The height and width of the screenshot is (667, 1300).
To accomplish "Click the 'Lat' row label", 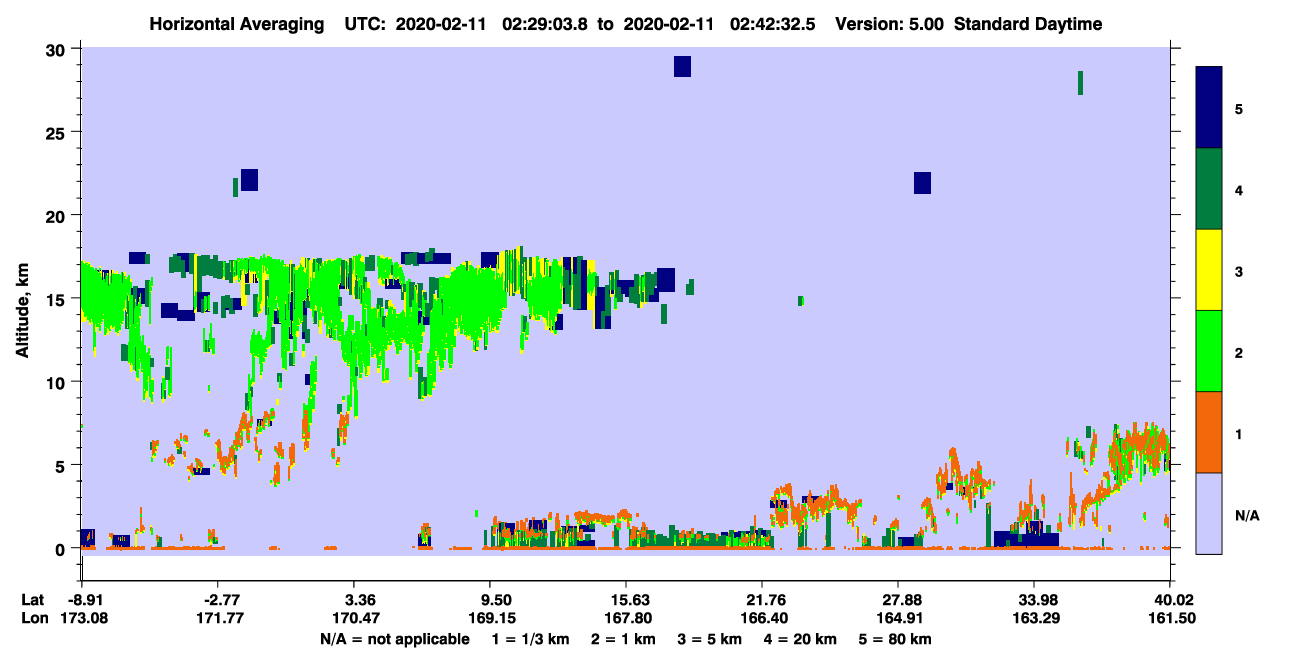I will tap(33, 599).
